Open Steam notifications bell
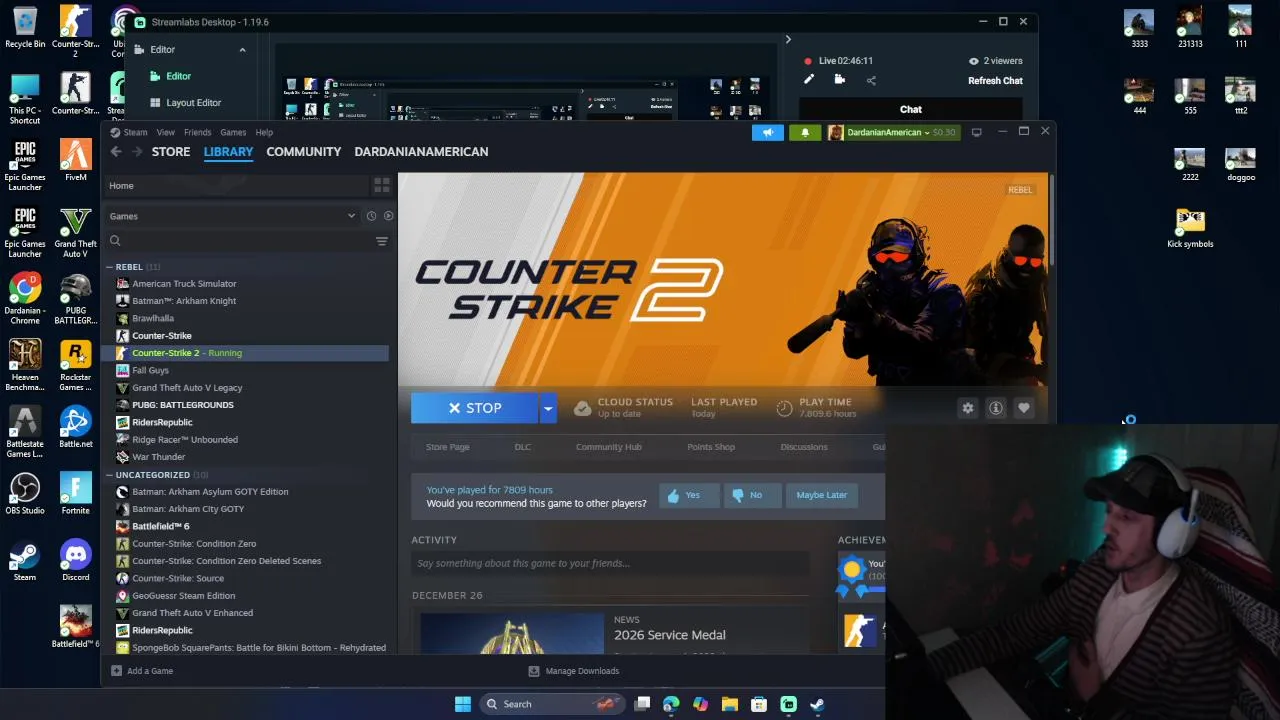Viewport: 1280px width, 720px height. tap(805, 132)
